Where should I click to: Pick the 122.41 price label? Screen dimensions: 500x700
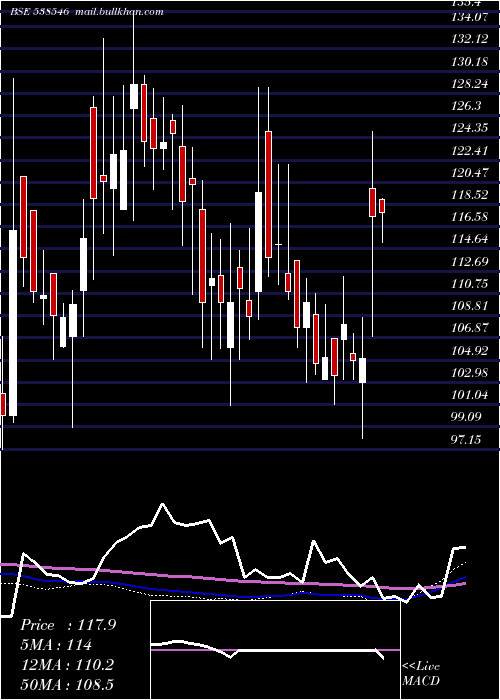click(469, 150)
